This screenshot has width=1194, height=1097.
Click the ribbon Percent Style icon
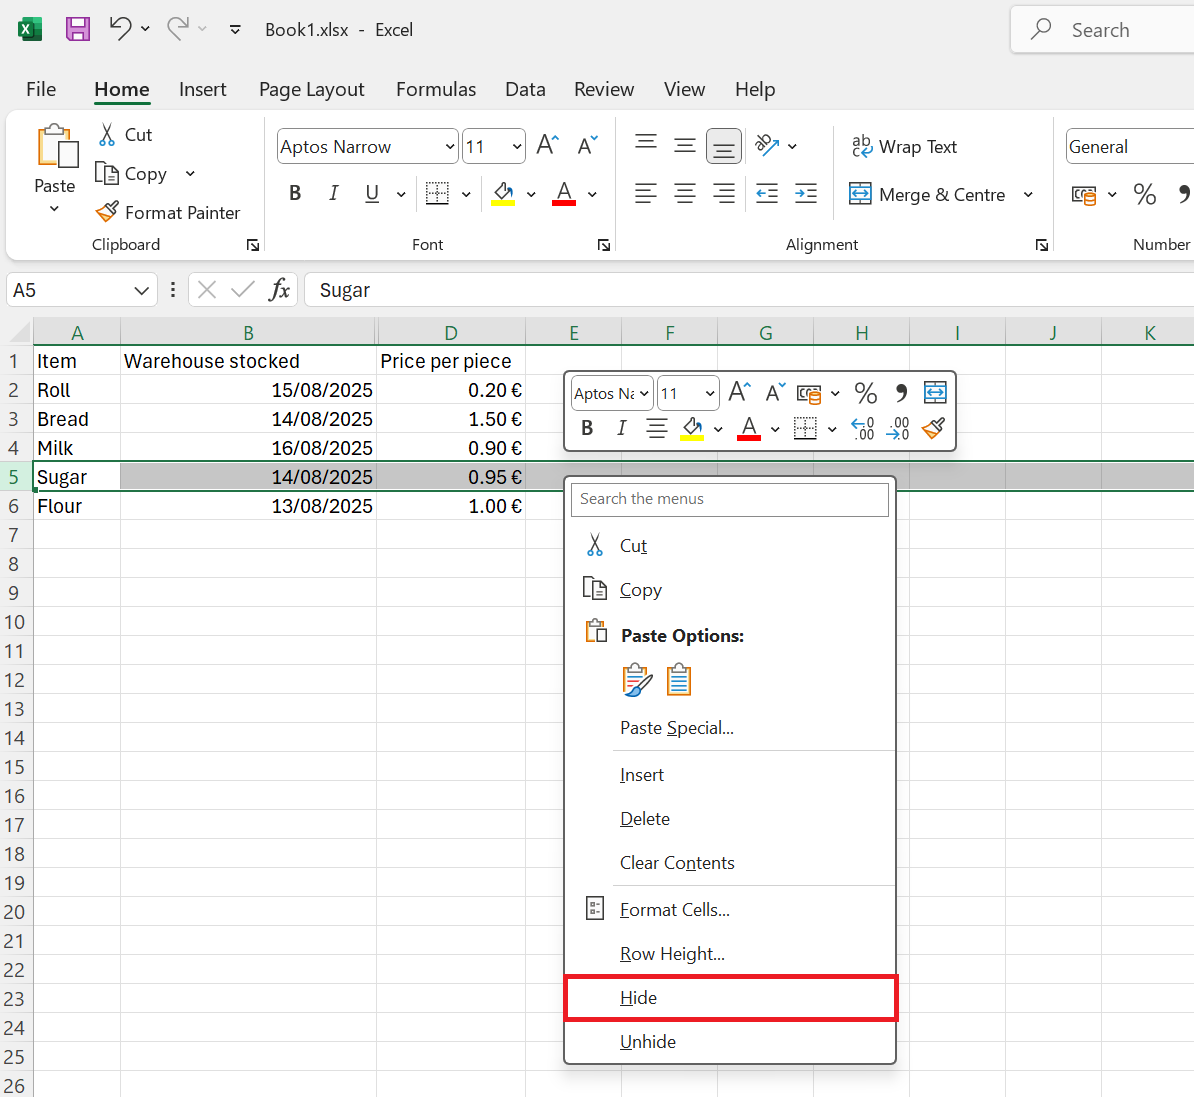[x=1145, y=193]
